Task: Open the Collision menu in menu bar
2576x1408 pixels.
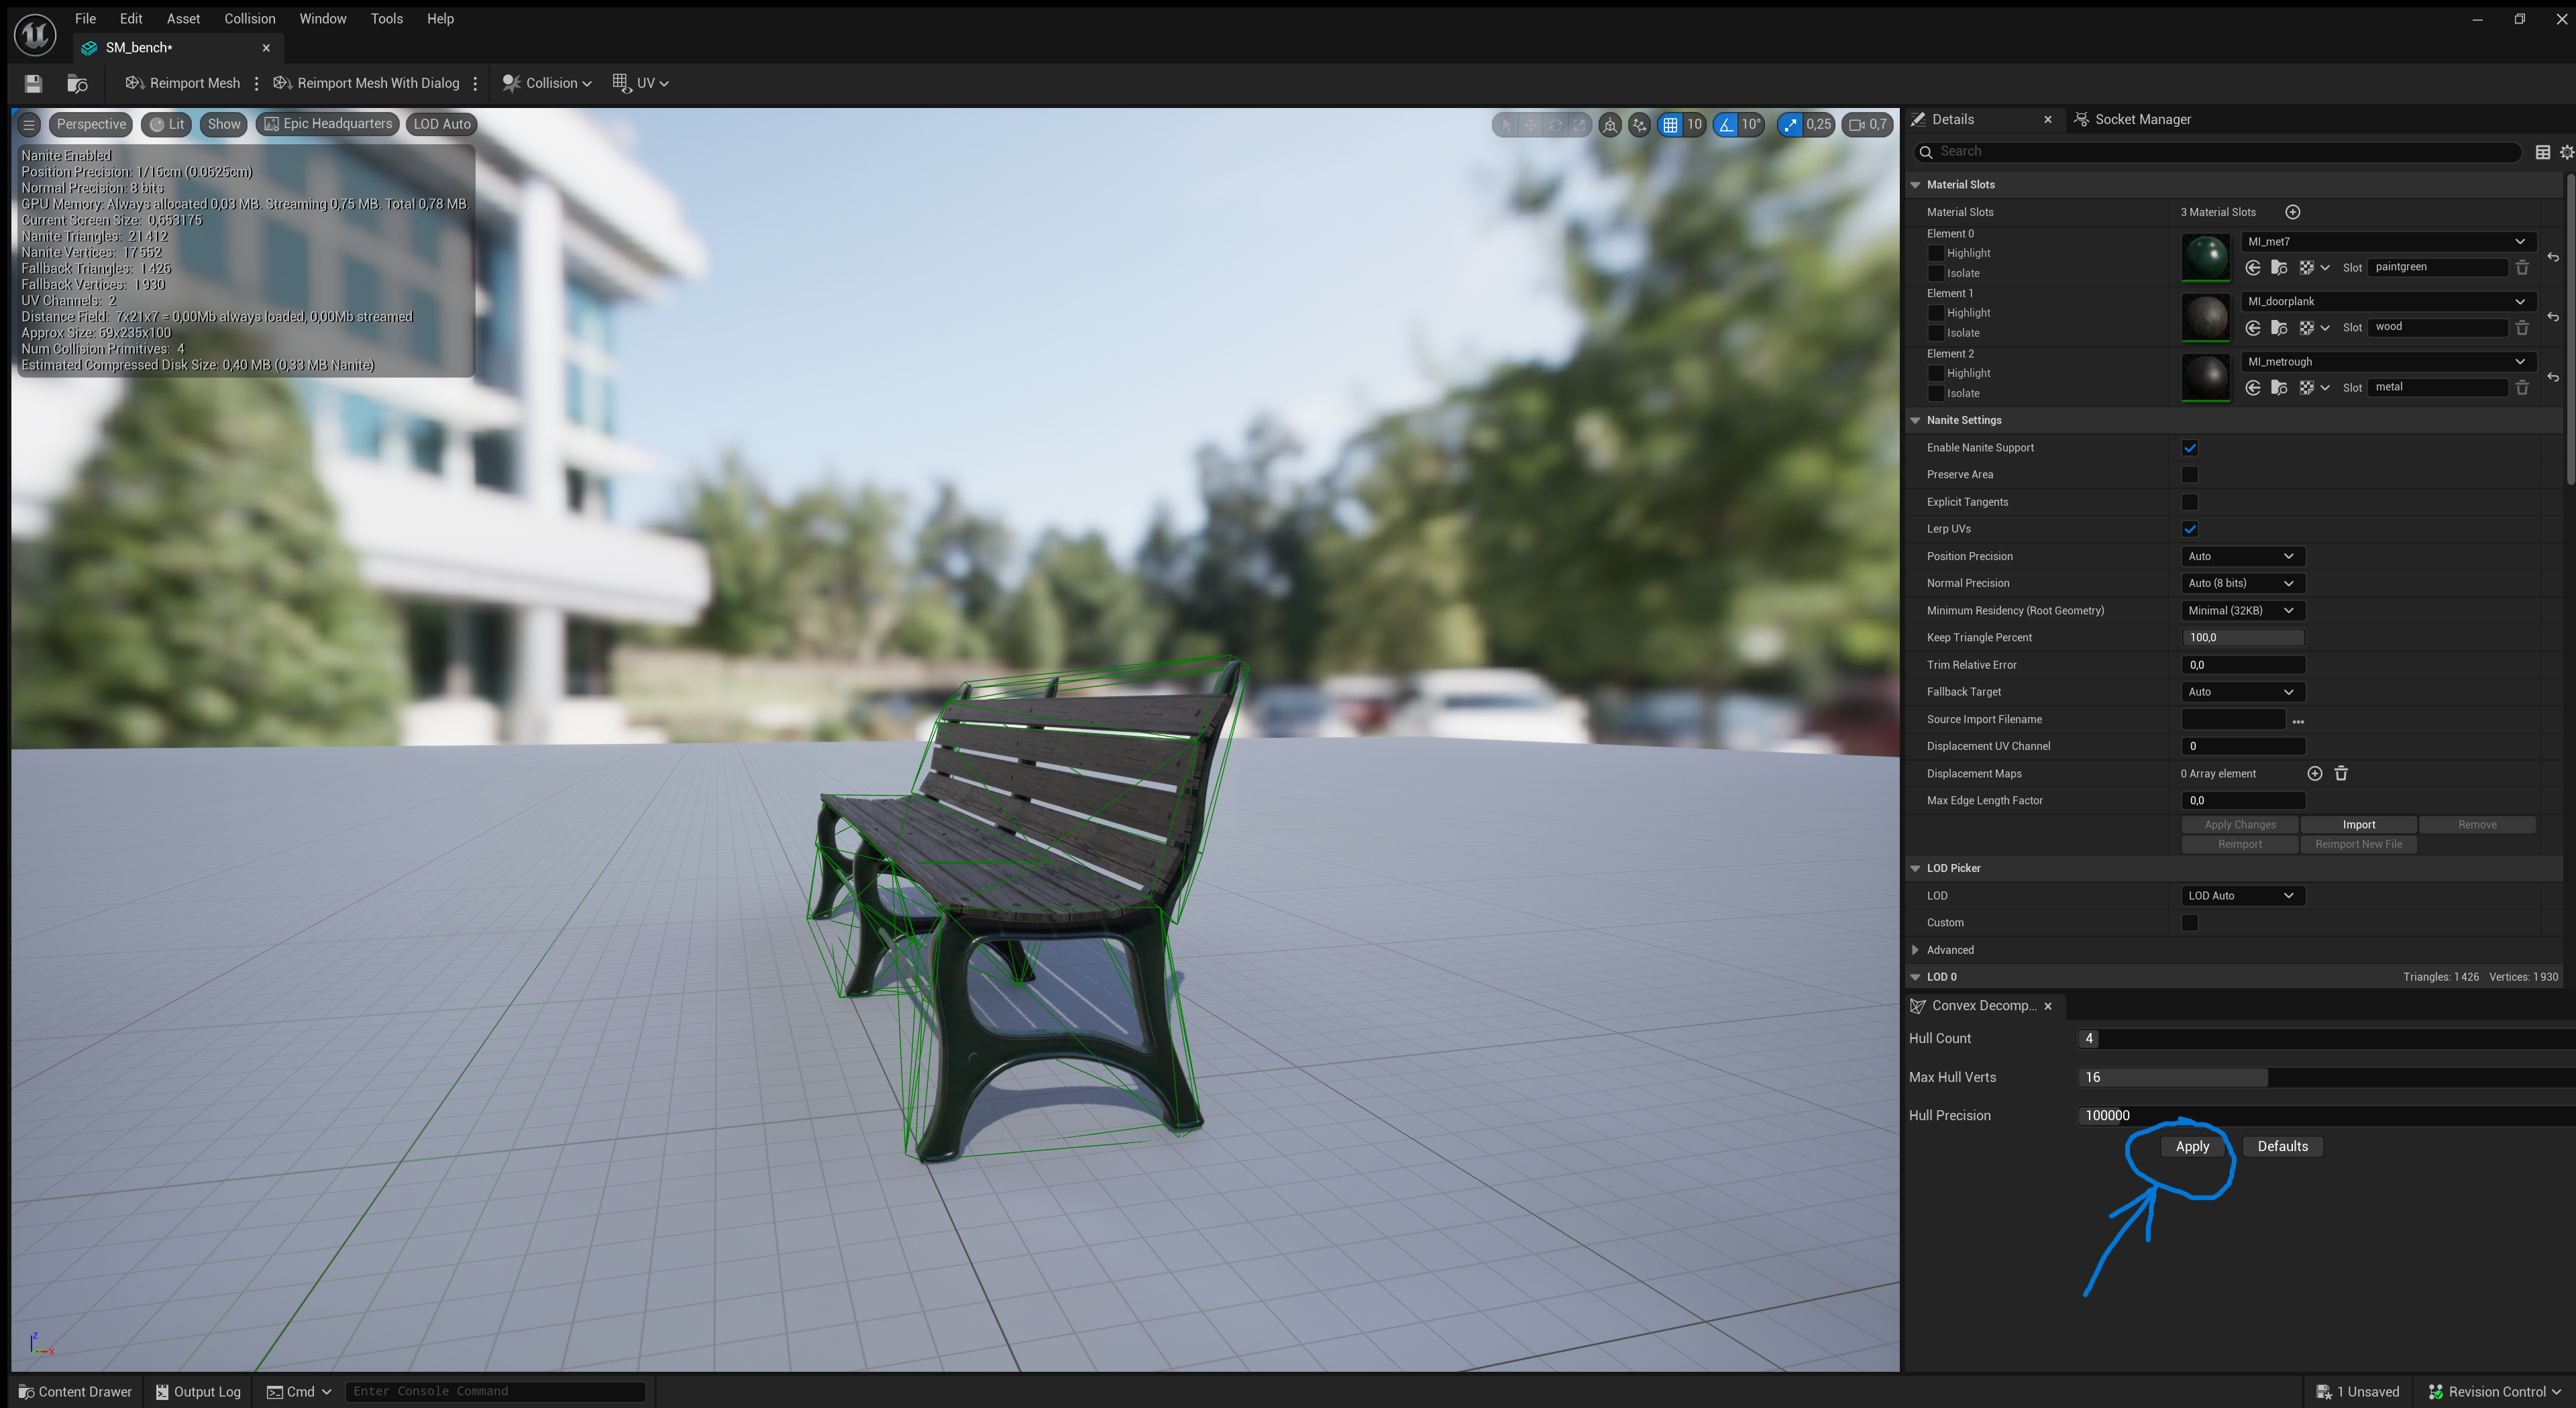Action: click(250, 18)
